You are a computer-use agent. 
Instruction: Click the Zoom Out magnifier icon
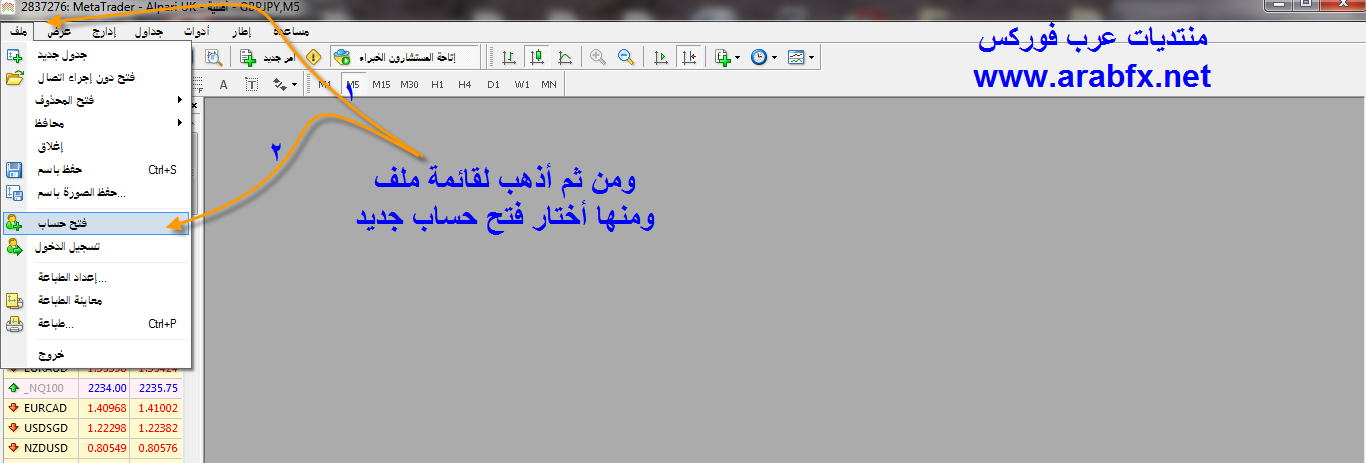626,58
